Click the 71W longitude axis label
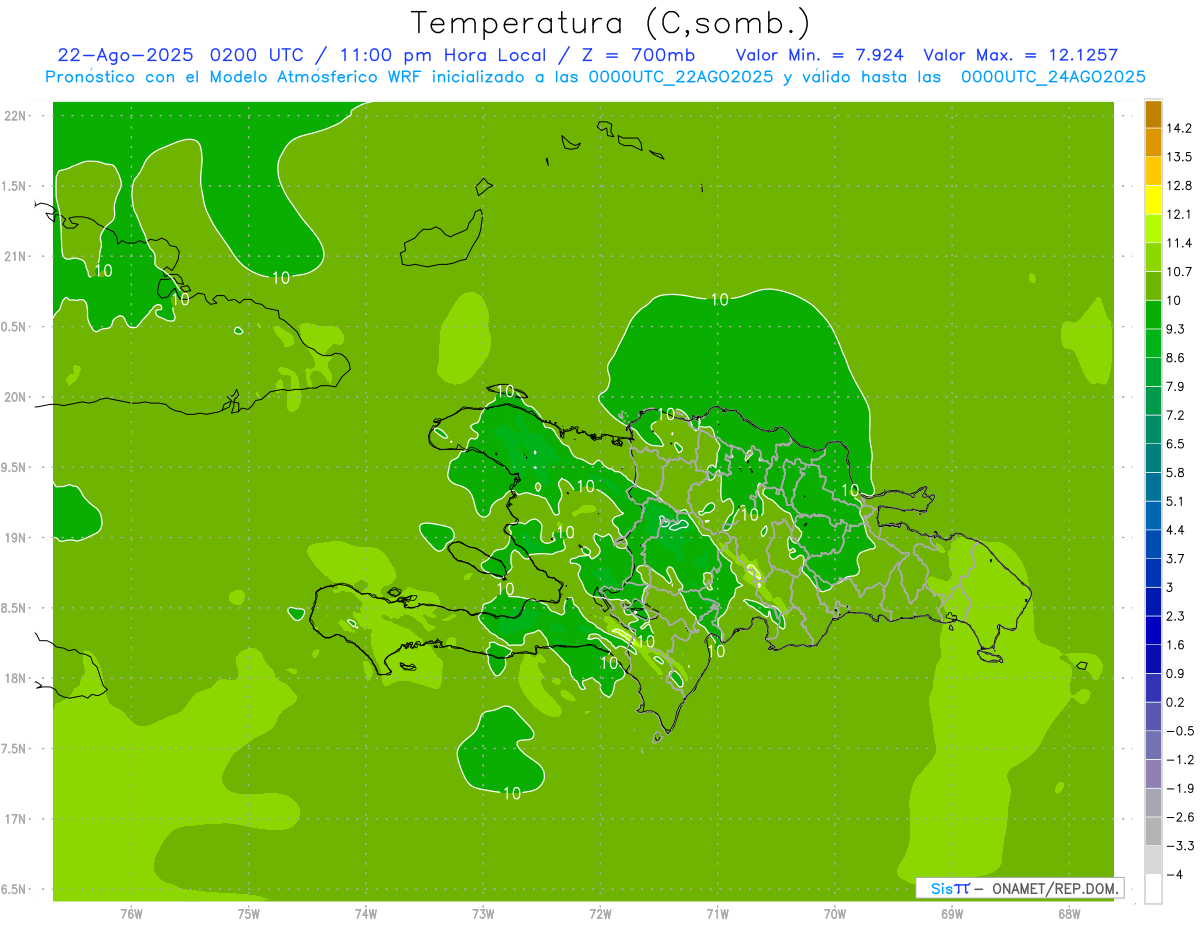 (717, 913)
